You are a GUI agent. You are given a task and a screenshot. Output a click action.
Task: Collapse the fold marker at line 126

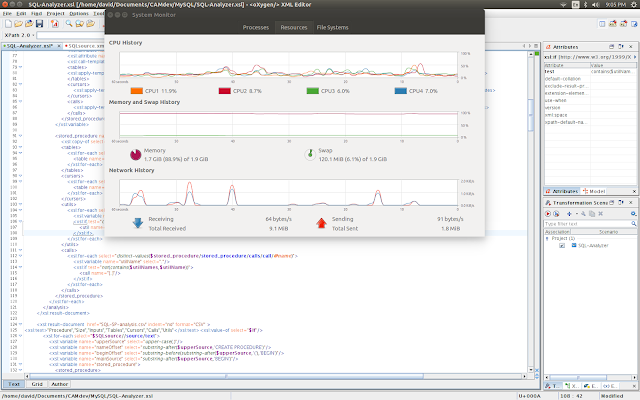pos(20,336)
